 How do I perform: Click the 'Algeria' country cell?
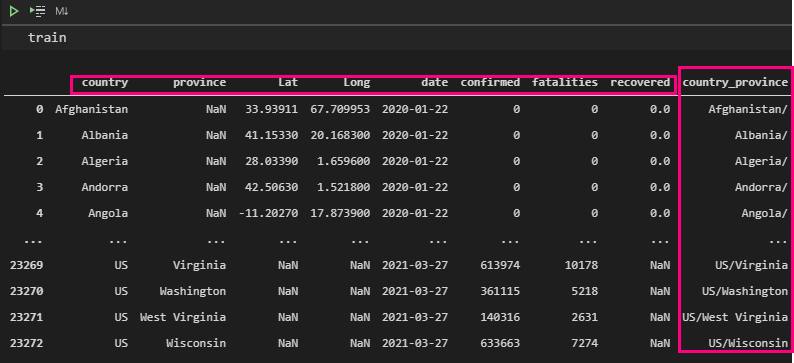pos(105,161)
